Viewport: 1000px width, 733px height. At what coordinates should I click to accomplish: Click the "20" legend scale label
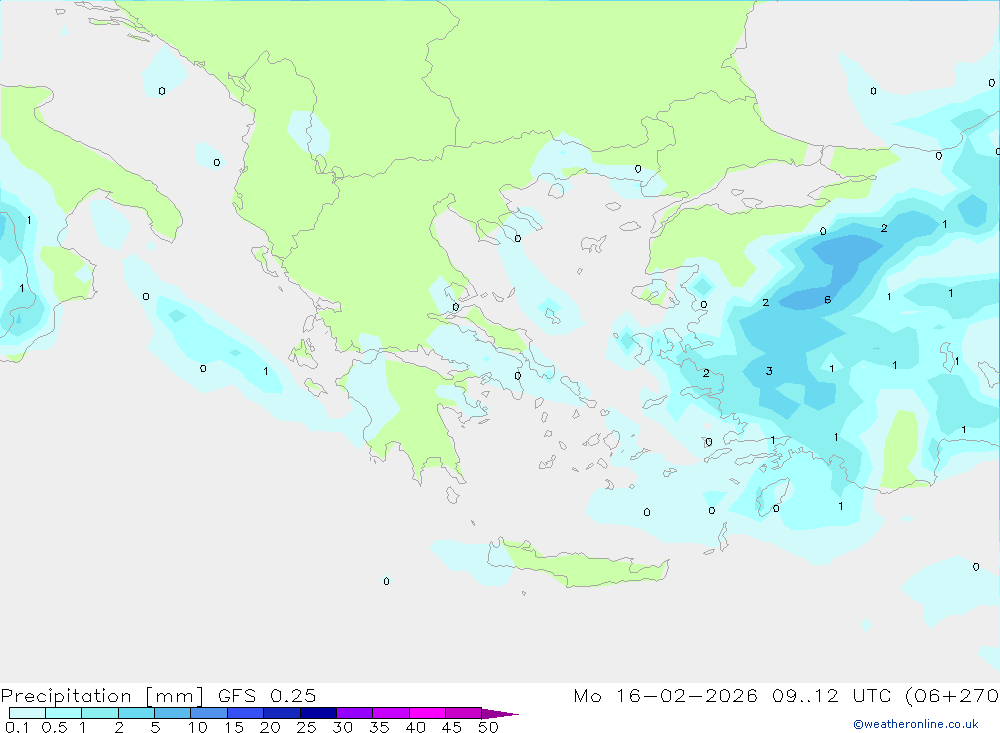click(x=270, y=727)
